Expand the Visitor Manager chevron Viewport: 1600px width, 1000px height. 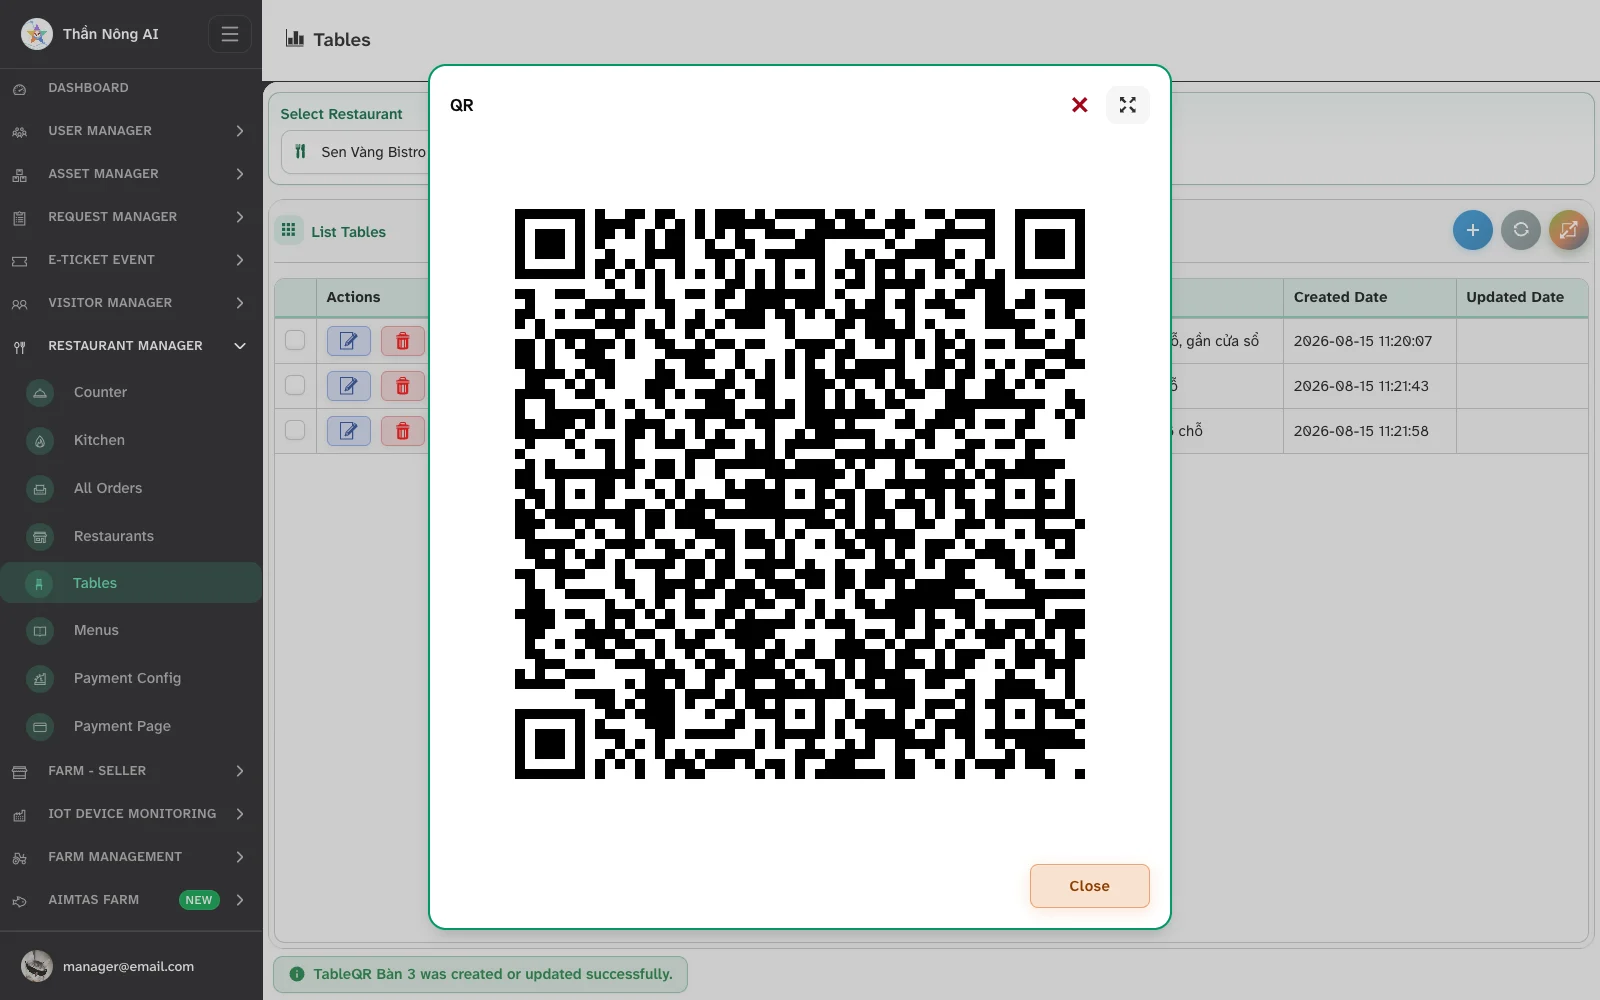click(x=240, y=303)
